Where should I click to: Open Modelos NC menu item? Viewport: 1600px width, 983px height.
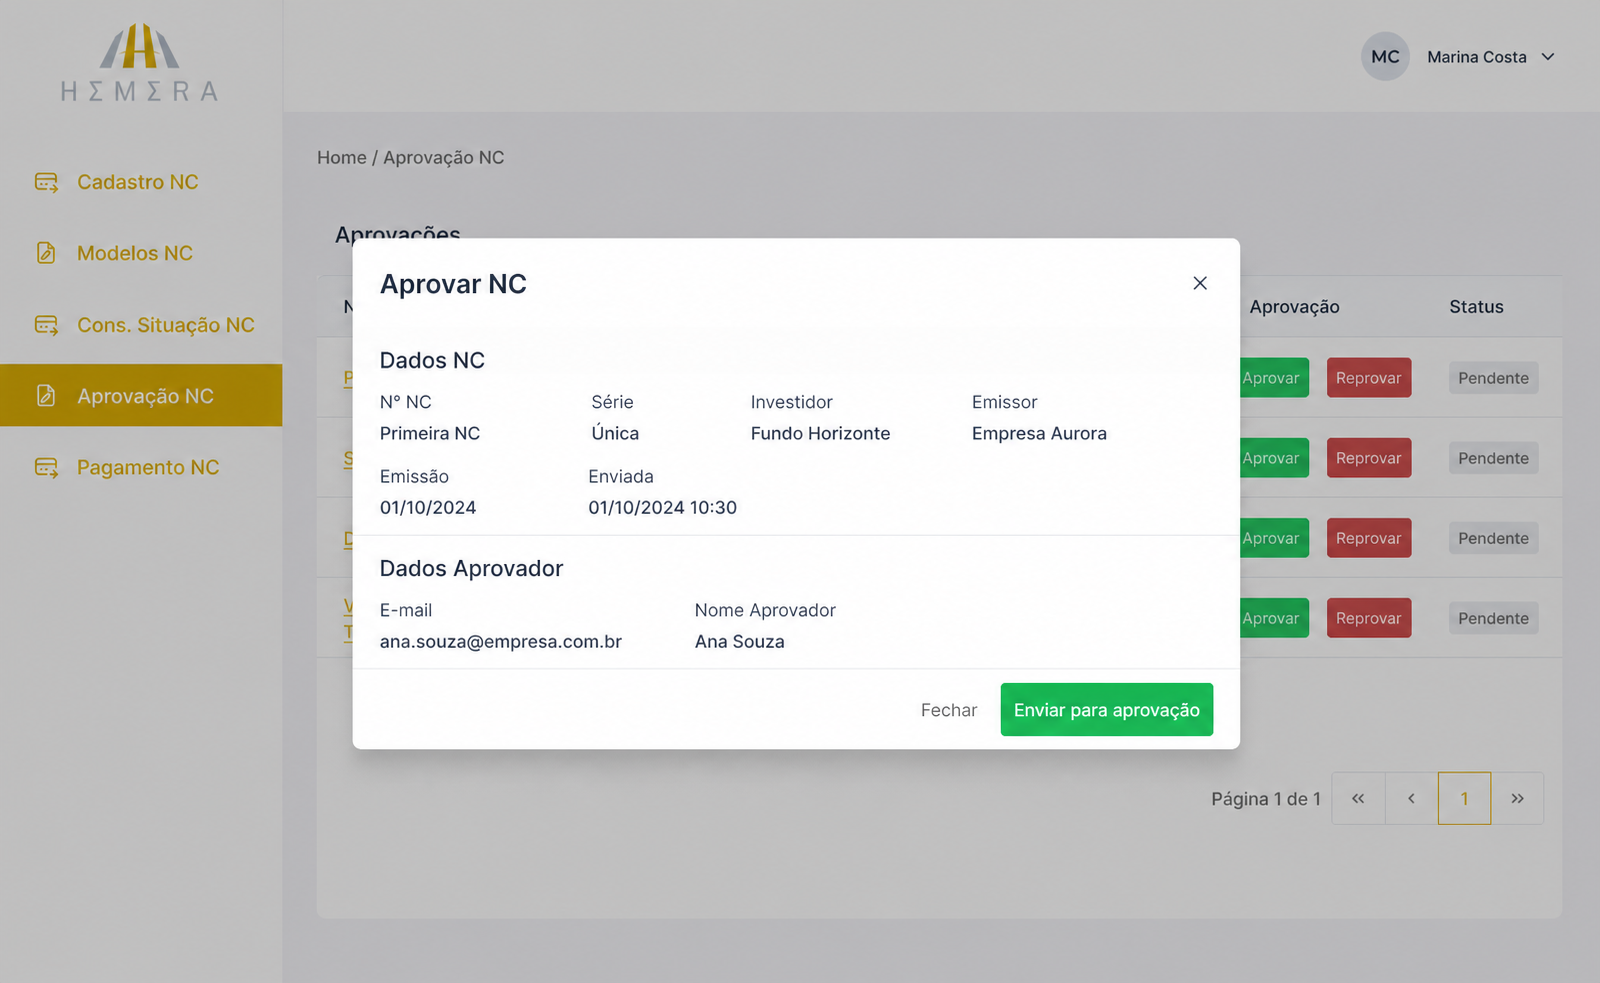point(141,253)
